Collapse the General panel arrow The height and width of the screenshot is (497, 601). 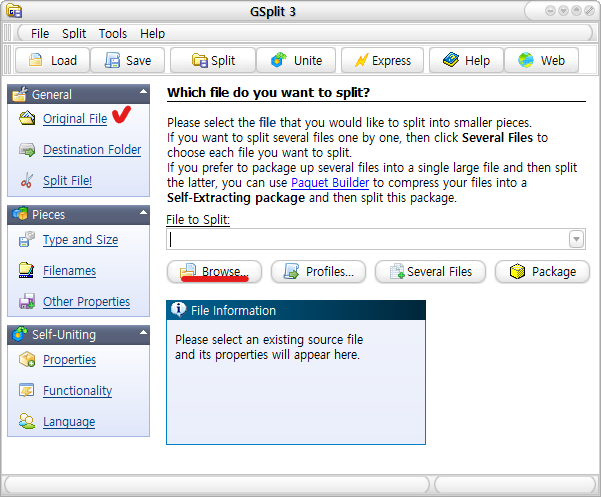[143, 92]
